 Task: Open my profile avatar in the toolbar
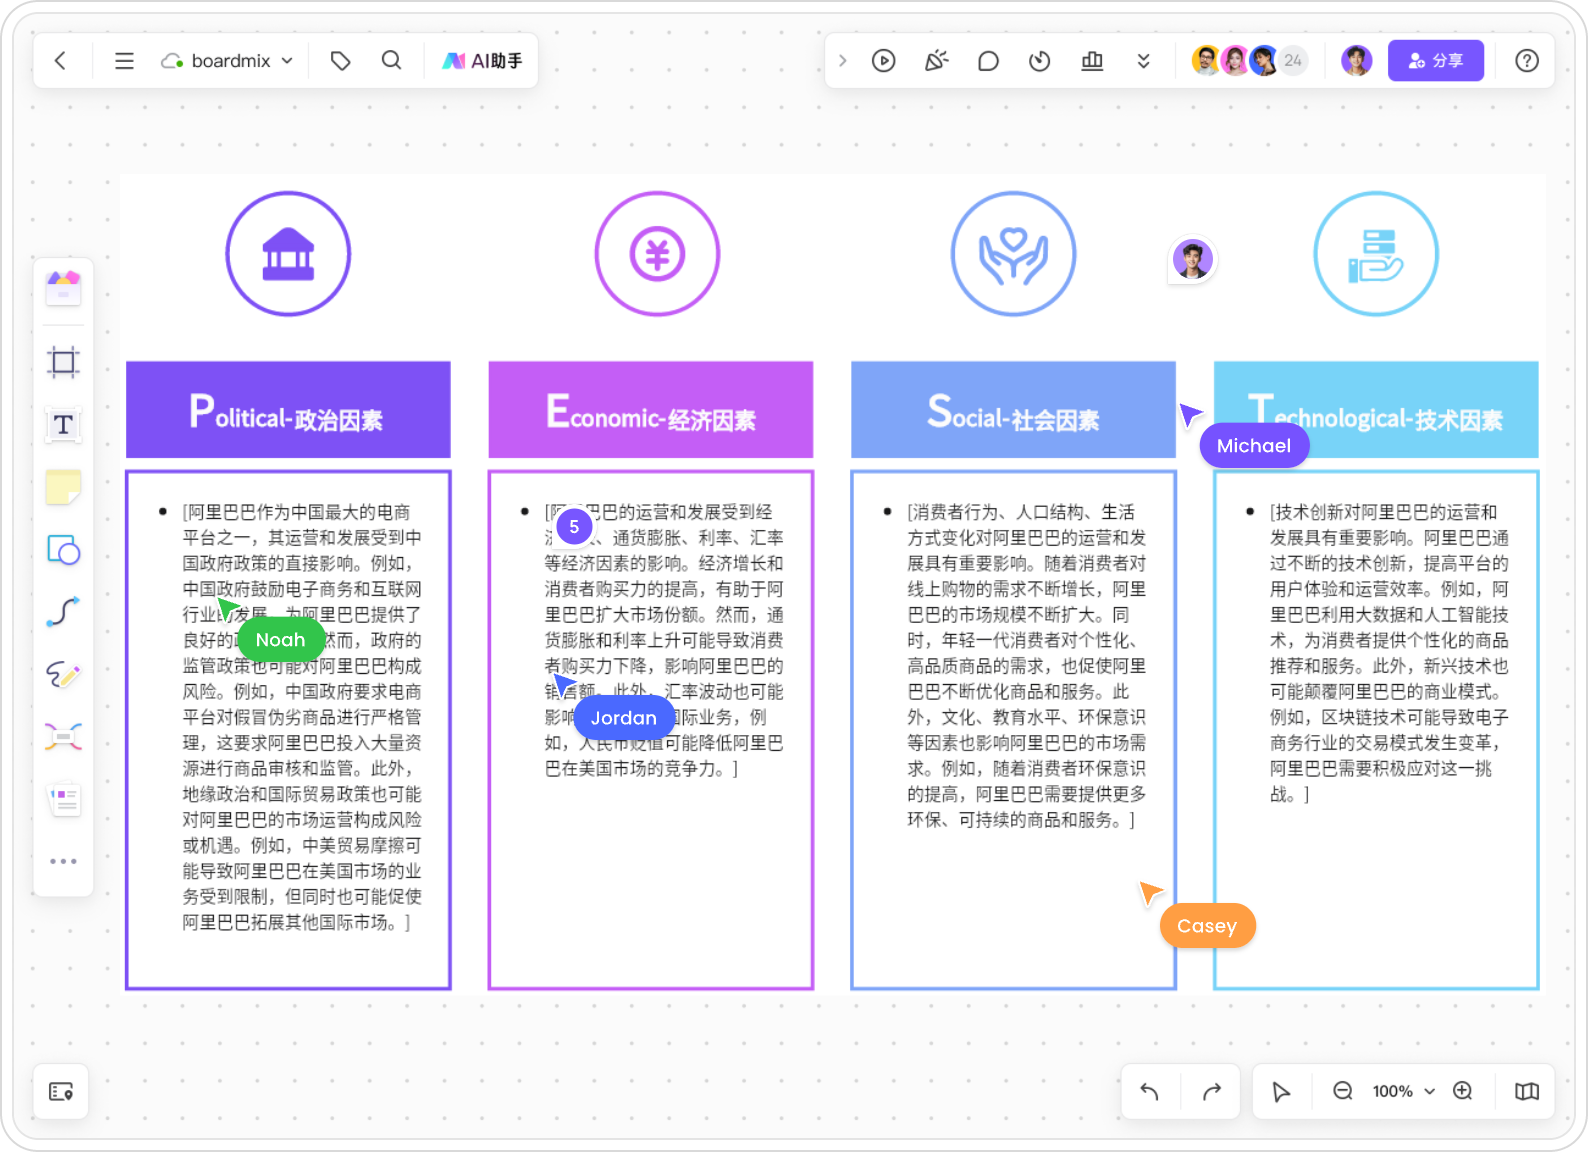1357,61
